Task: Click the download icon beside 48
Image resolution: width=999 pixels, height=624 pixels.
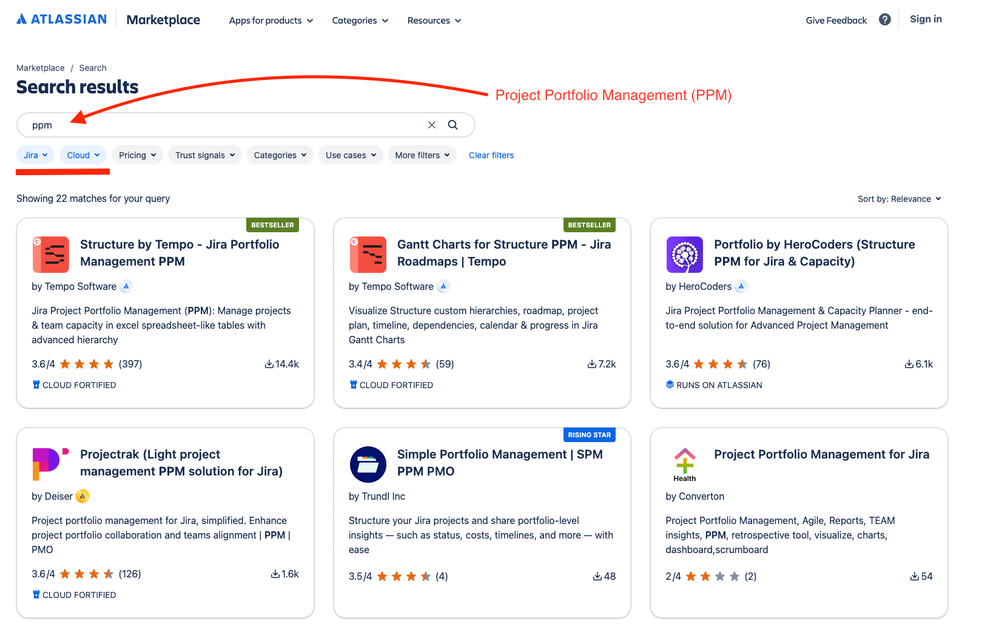Action: coord(597,576)
